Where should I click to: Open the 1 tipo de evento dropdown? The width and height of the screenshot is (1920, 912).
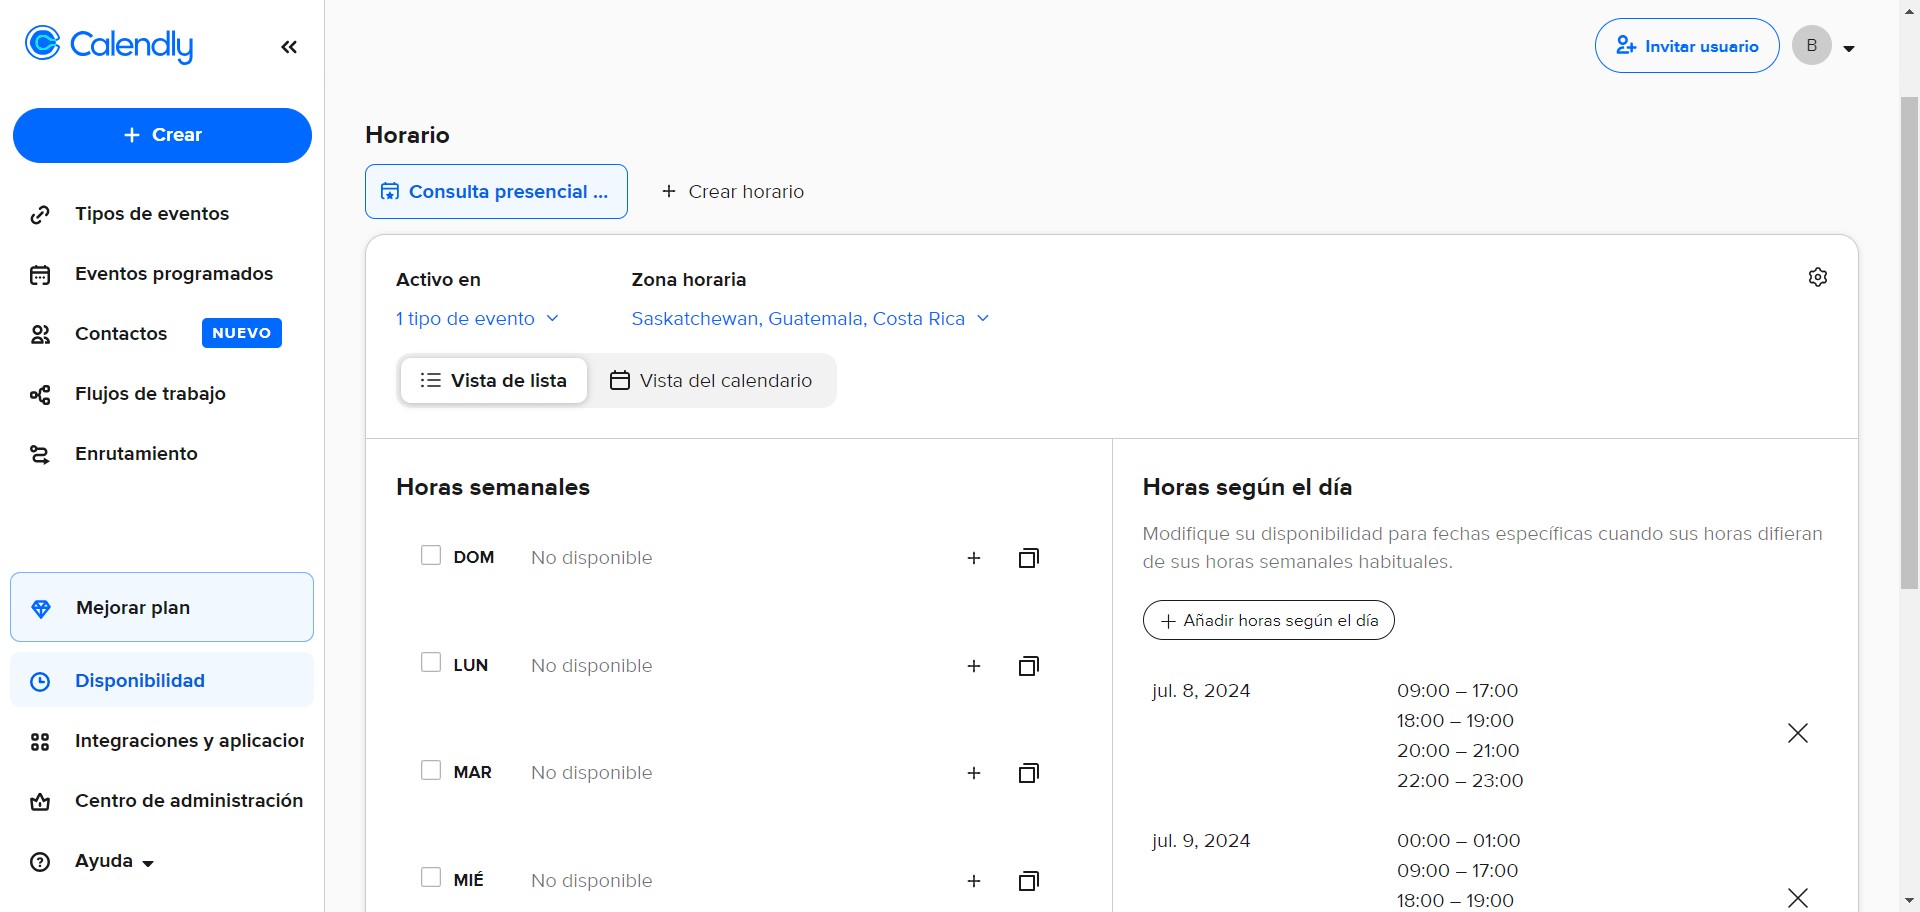tap(477, 319)
